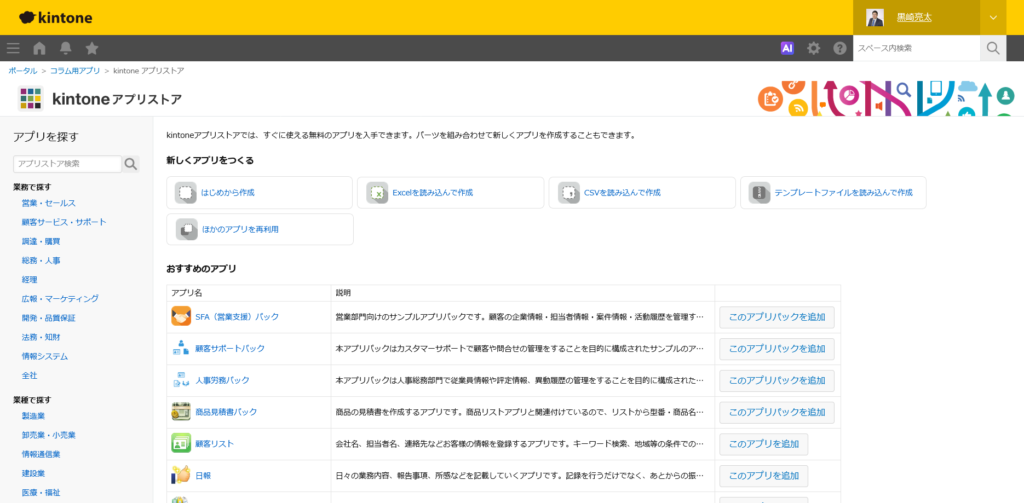Add 顧客サポートパック with its add button
Screen dimensions: 1024x503
click(x=777, y=349)
